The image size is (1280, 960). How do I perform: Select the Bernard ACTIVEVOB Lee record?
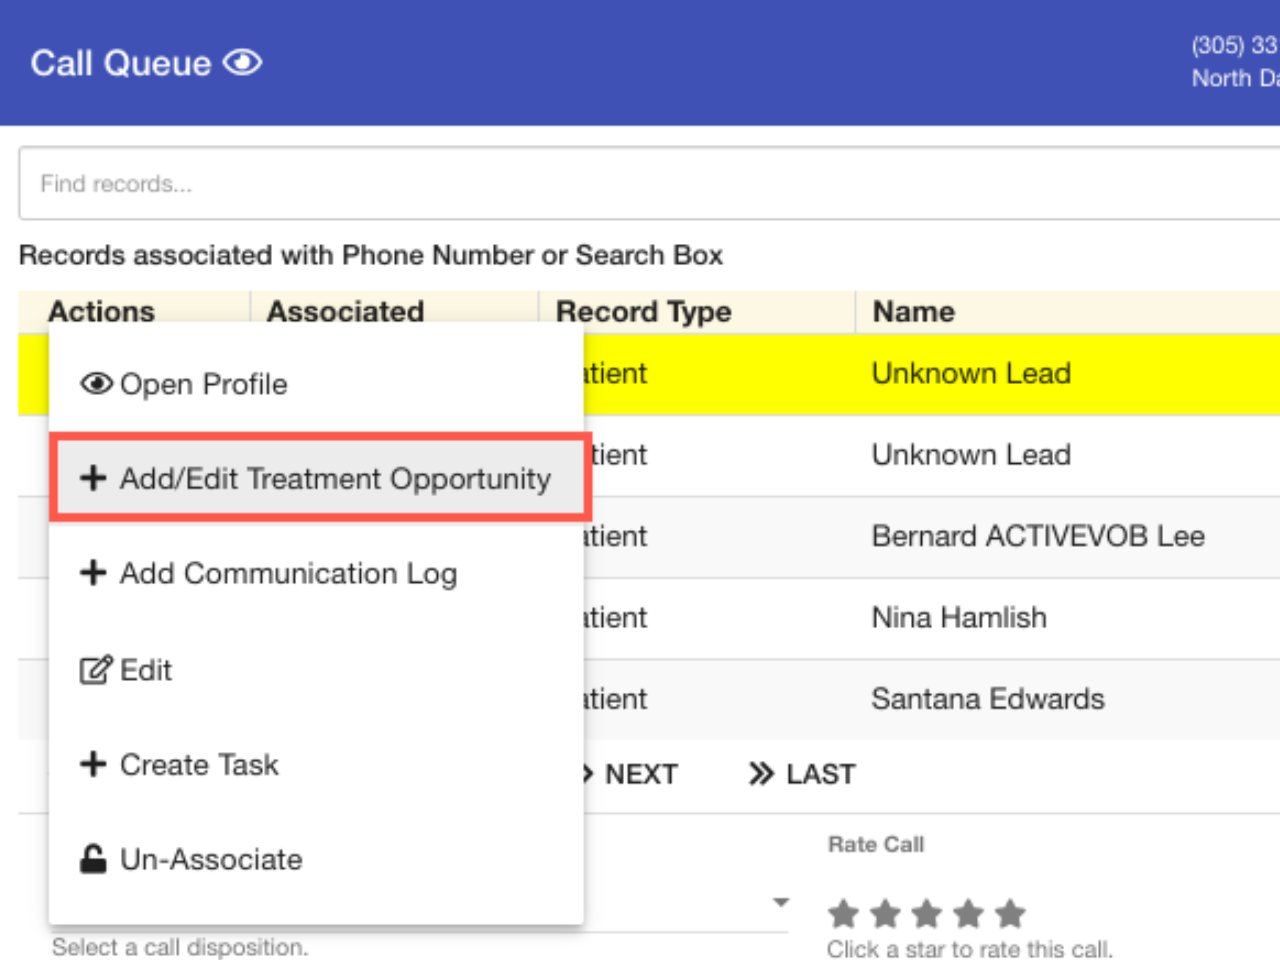pyautogui.click(x=1037, y=537)
